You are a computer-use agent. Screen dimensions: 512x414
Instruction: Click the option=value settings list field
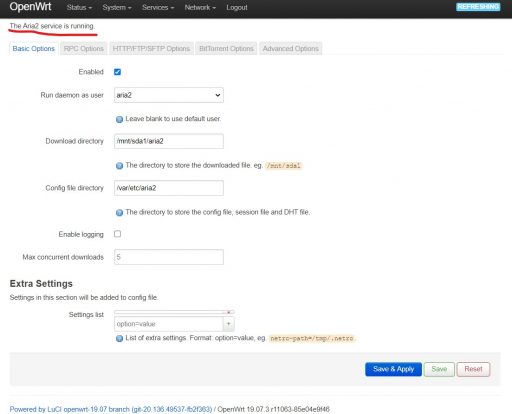pos(169,324)
